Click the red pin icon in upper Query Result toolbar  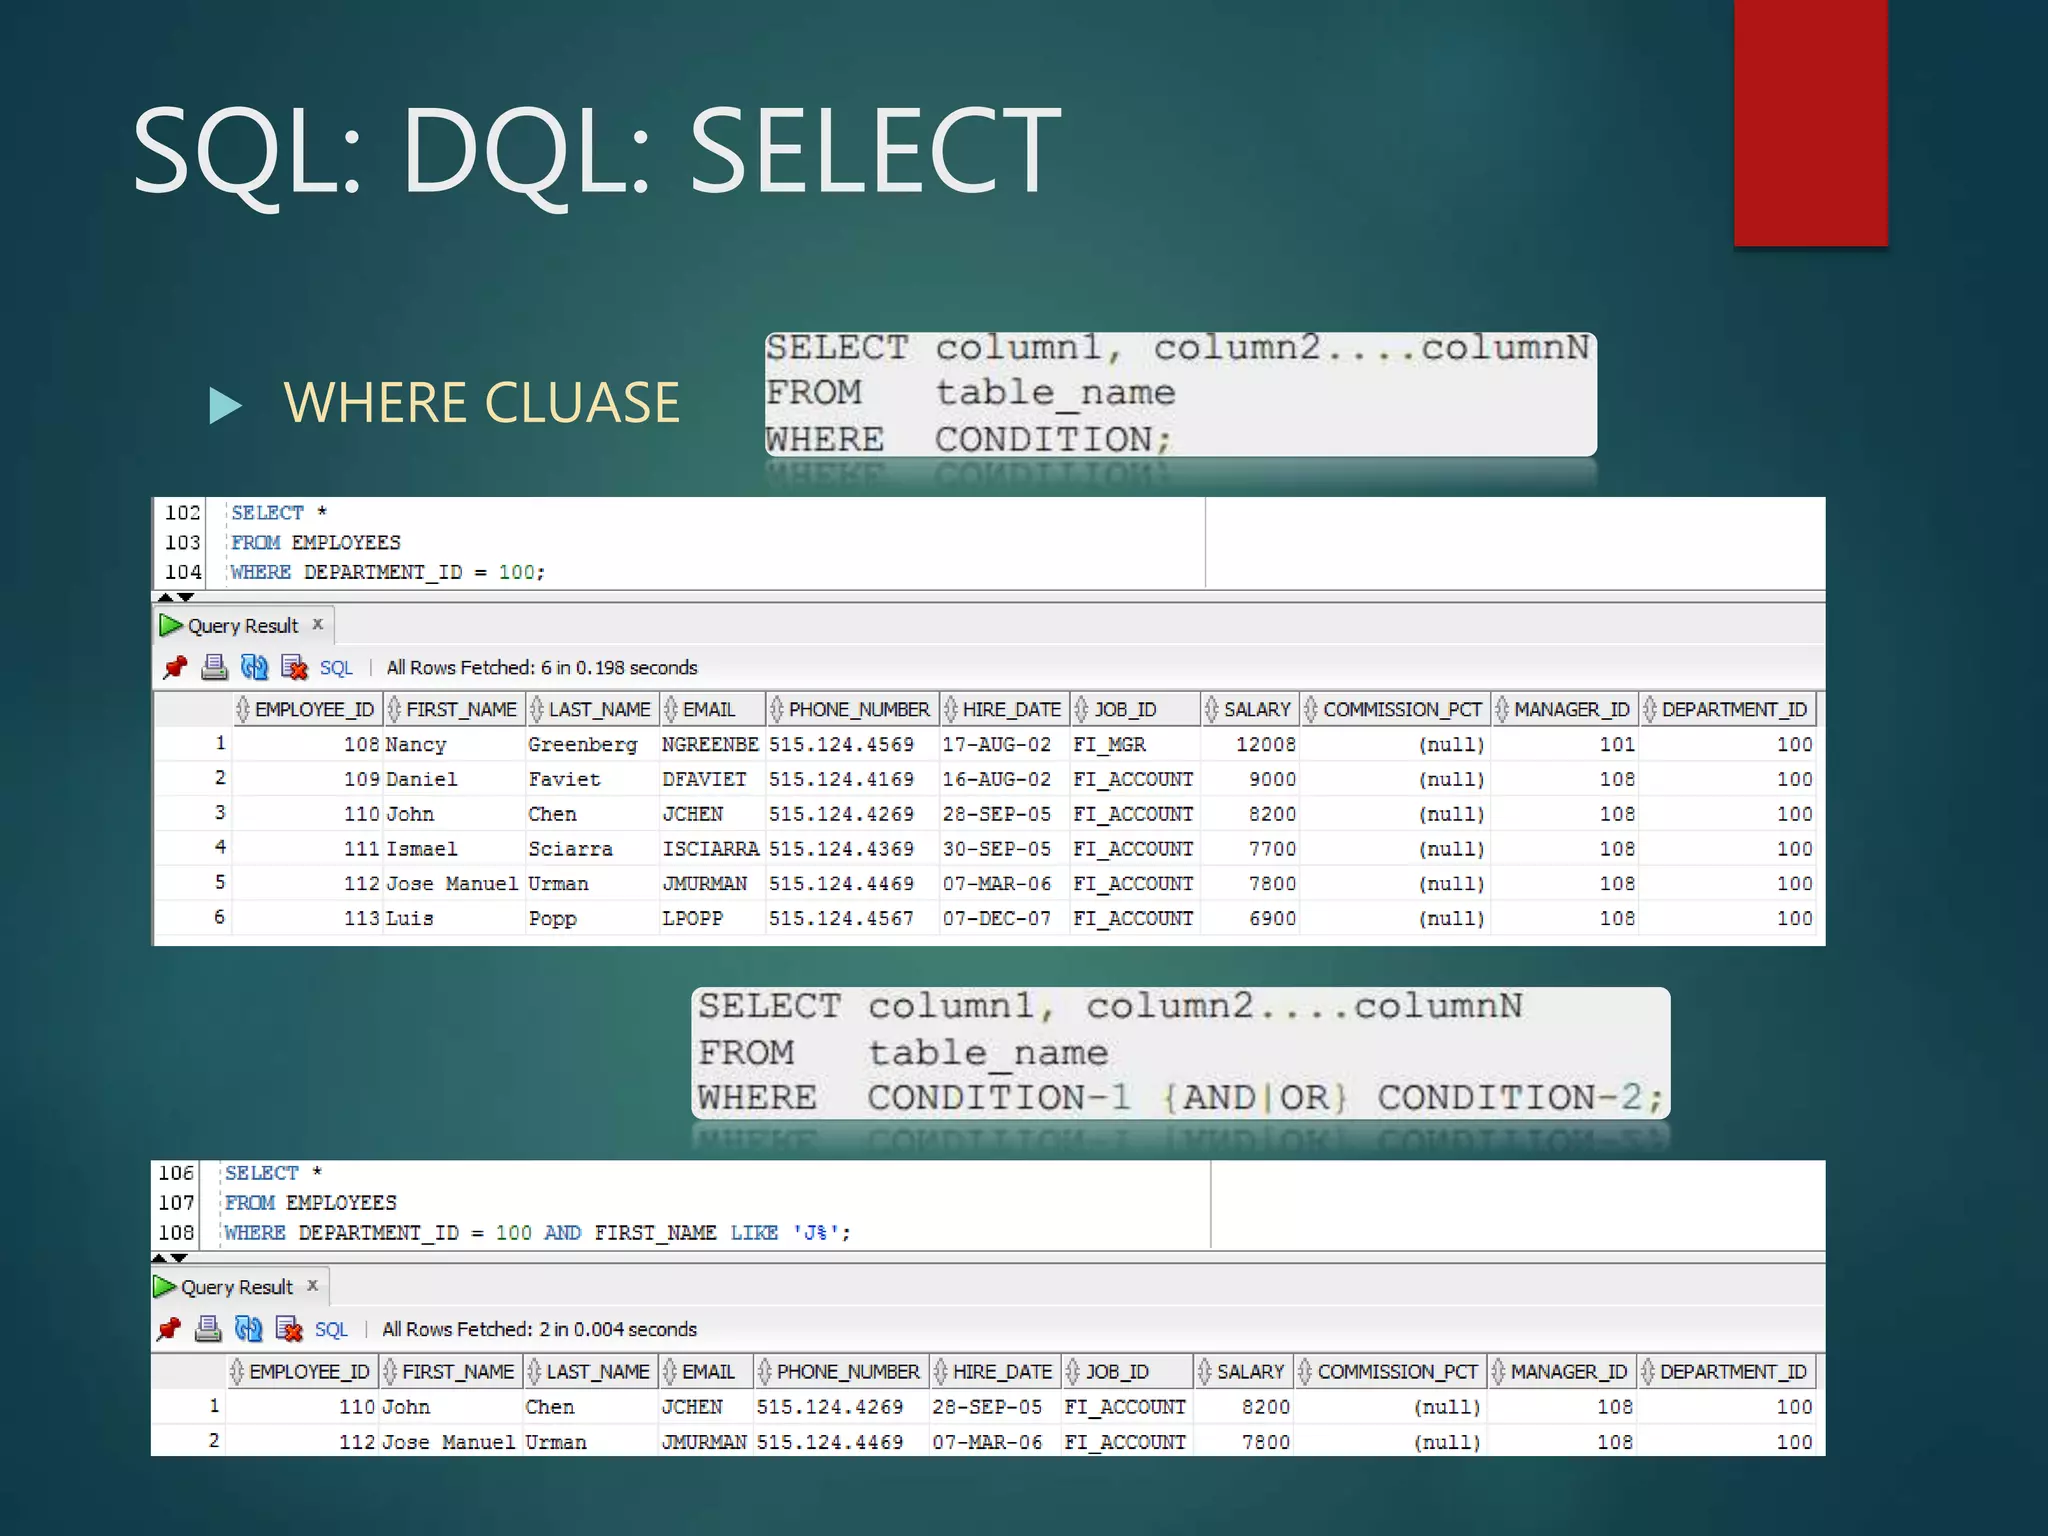point(175,667)
